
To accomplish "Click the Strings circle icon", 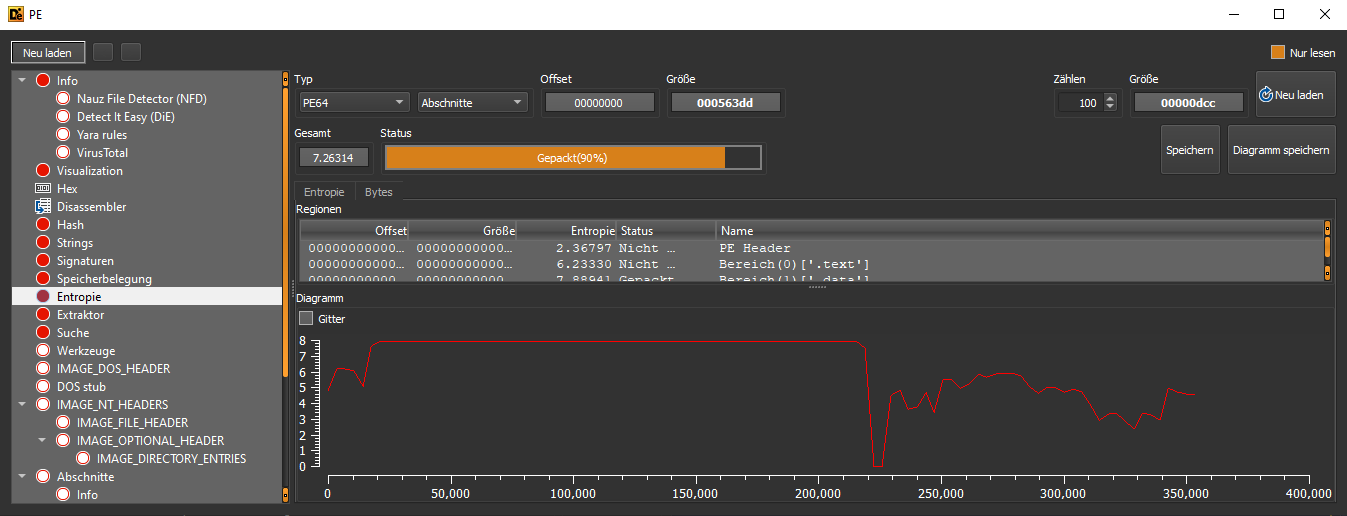I will (x=43, y=243).
